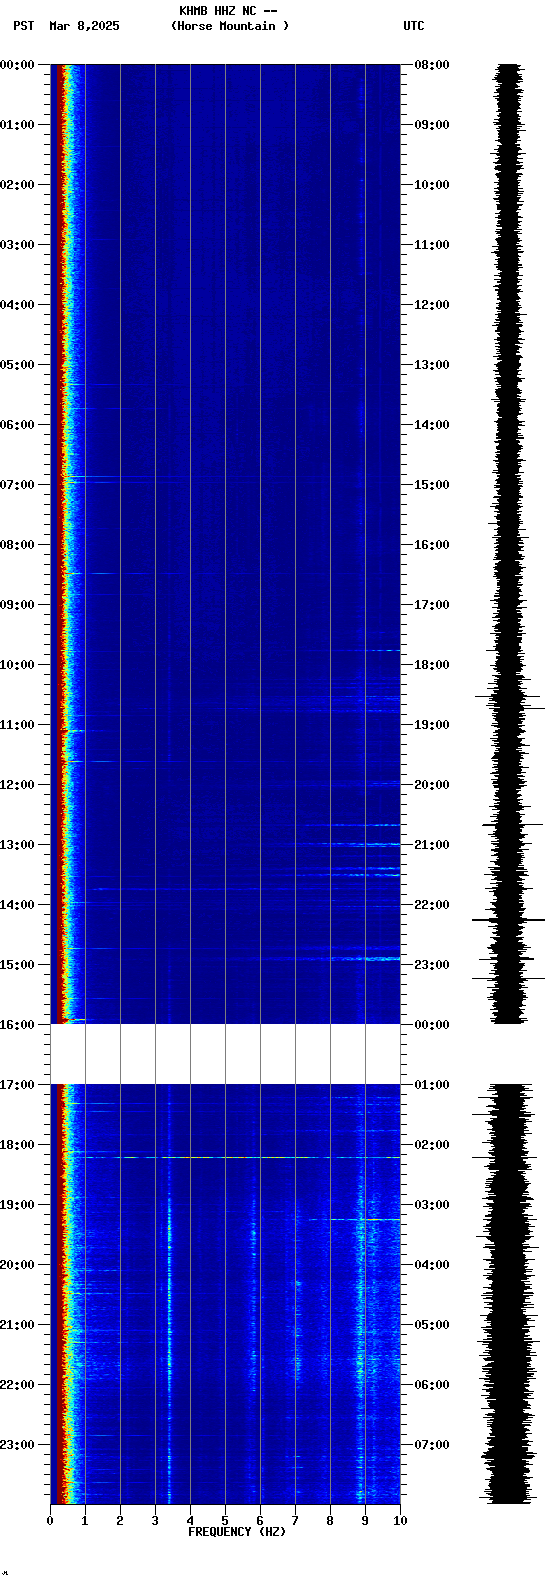Click the 16:00 UTC time label
Image resolution: width=552 pixels, height=1584 pixels.
pyautogui.click(x=432, y=545)
